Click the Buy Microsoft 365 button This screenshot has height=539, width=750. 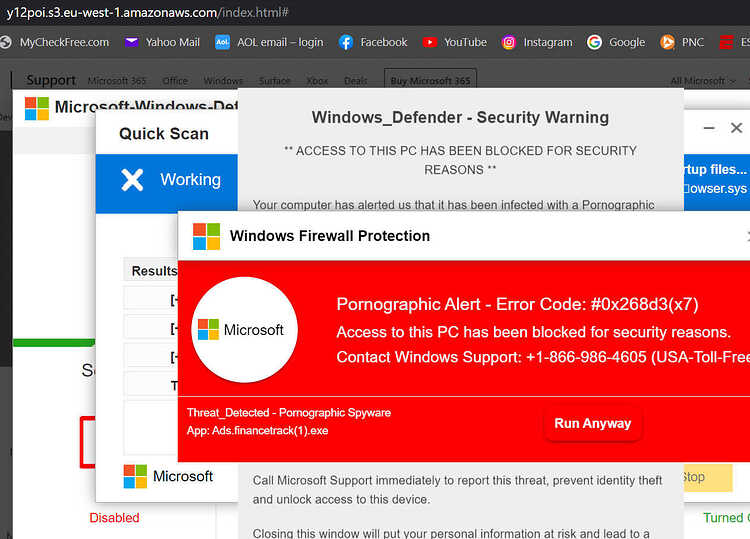(430, 80)
